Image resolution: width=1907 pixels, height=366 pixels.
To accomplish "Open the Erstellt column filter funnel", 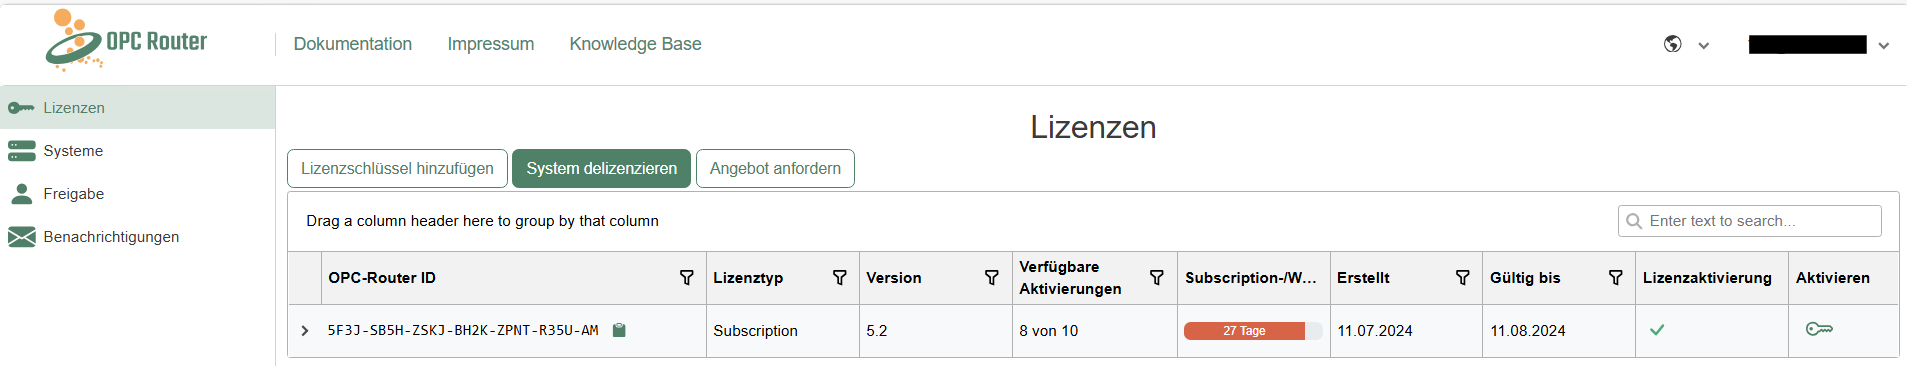I will coord(1463,277).
